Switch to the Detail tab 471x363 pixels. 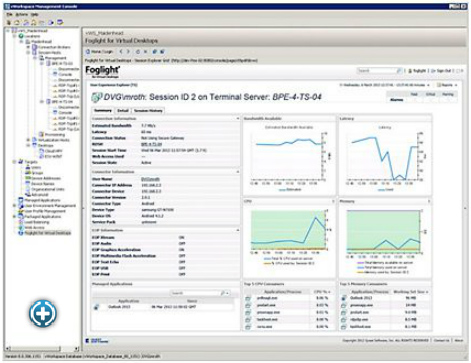(123, 111)
